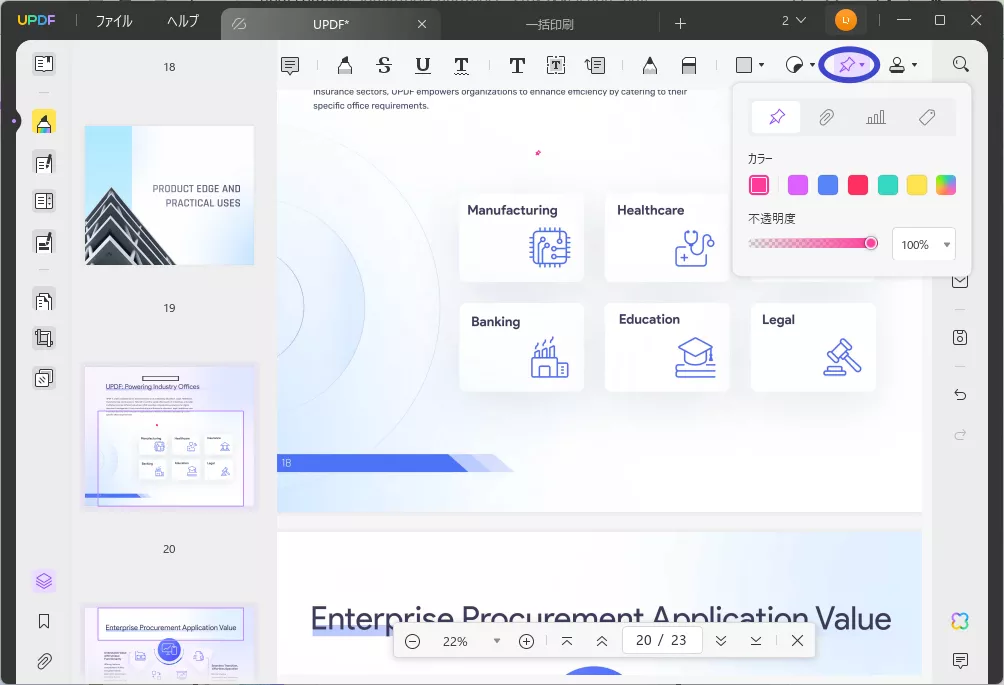Viewport: 1004px width, 685px height.
Task: Open the rectangle shape dropdown arrow
Action: click(761, 65)
